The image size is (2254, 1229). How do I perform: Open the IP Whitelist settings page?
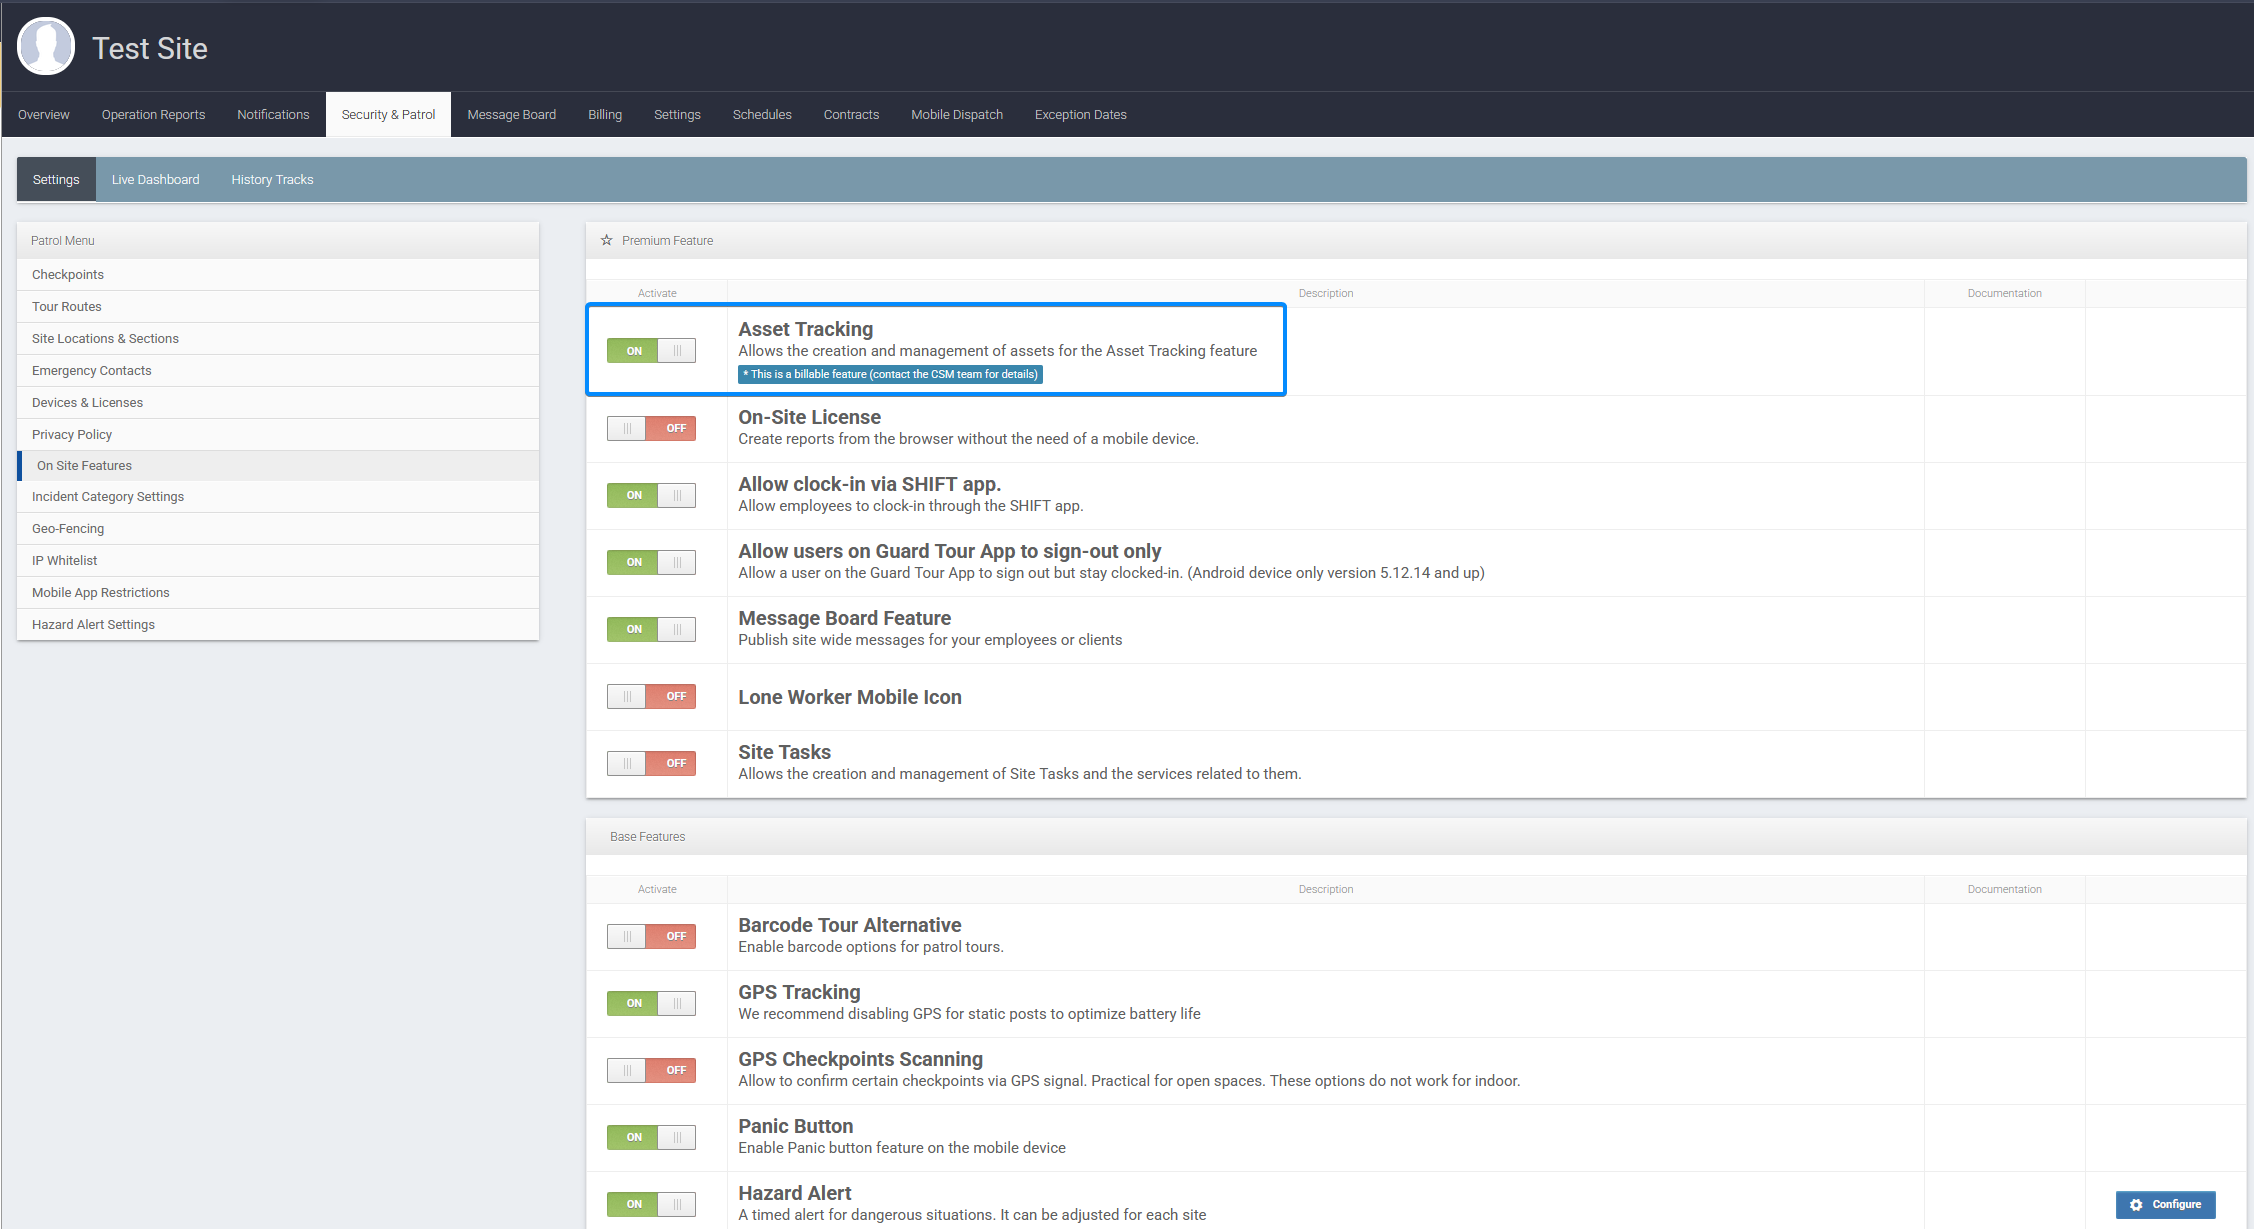(x=64, y=560)
